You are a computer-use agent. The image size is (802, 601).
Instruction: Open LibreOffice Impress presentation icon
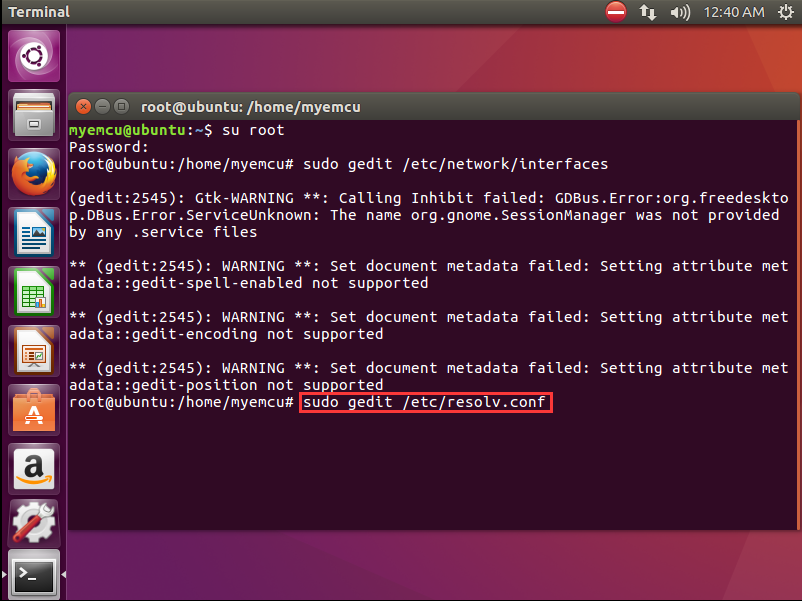pyautogui.click(x=34, y=351)
